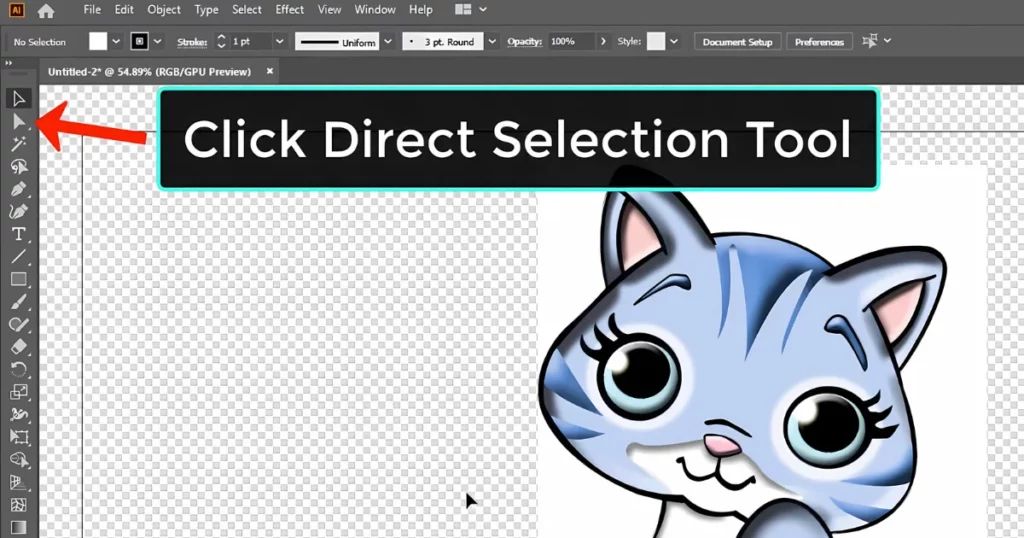Open the Help menu
The image size is (1024, 538).
click(x=421, y=10)
